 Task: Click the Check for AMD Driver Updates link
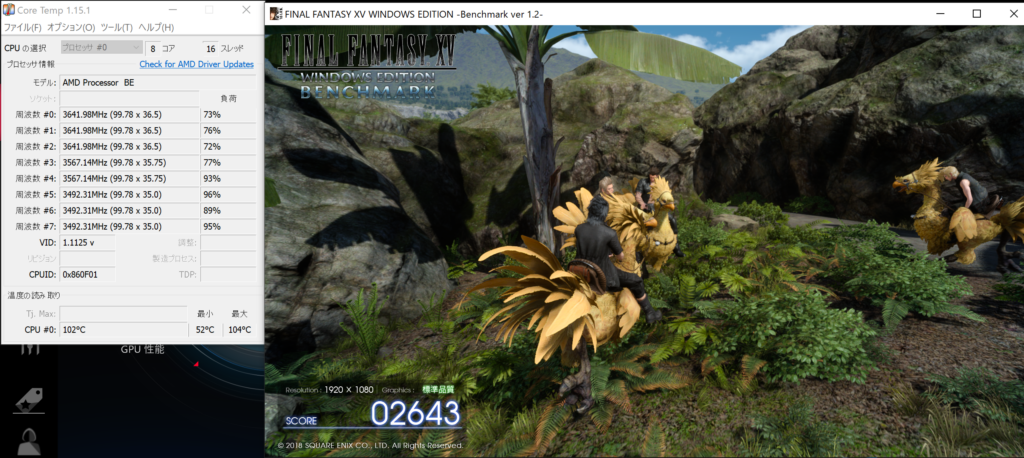click(197, 64)
